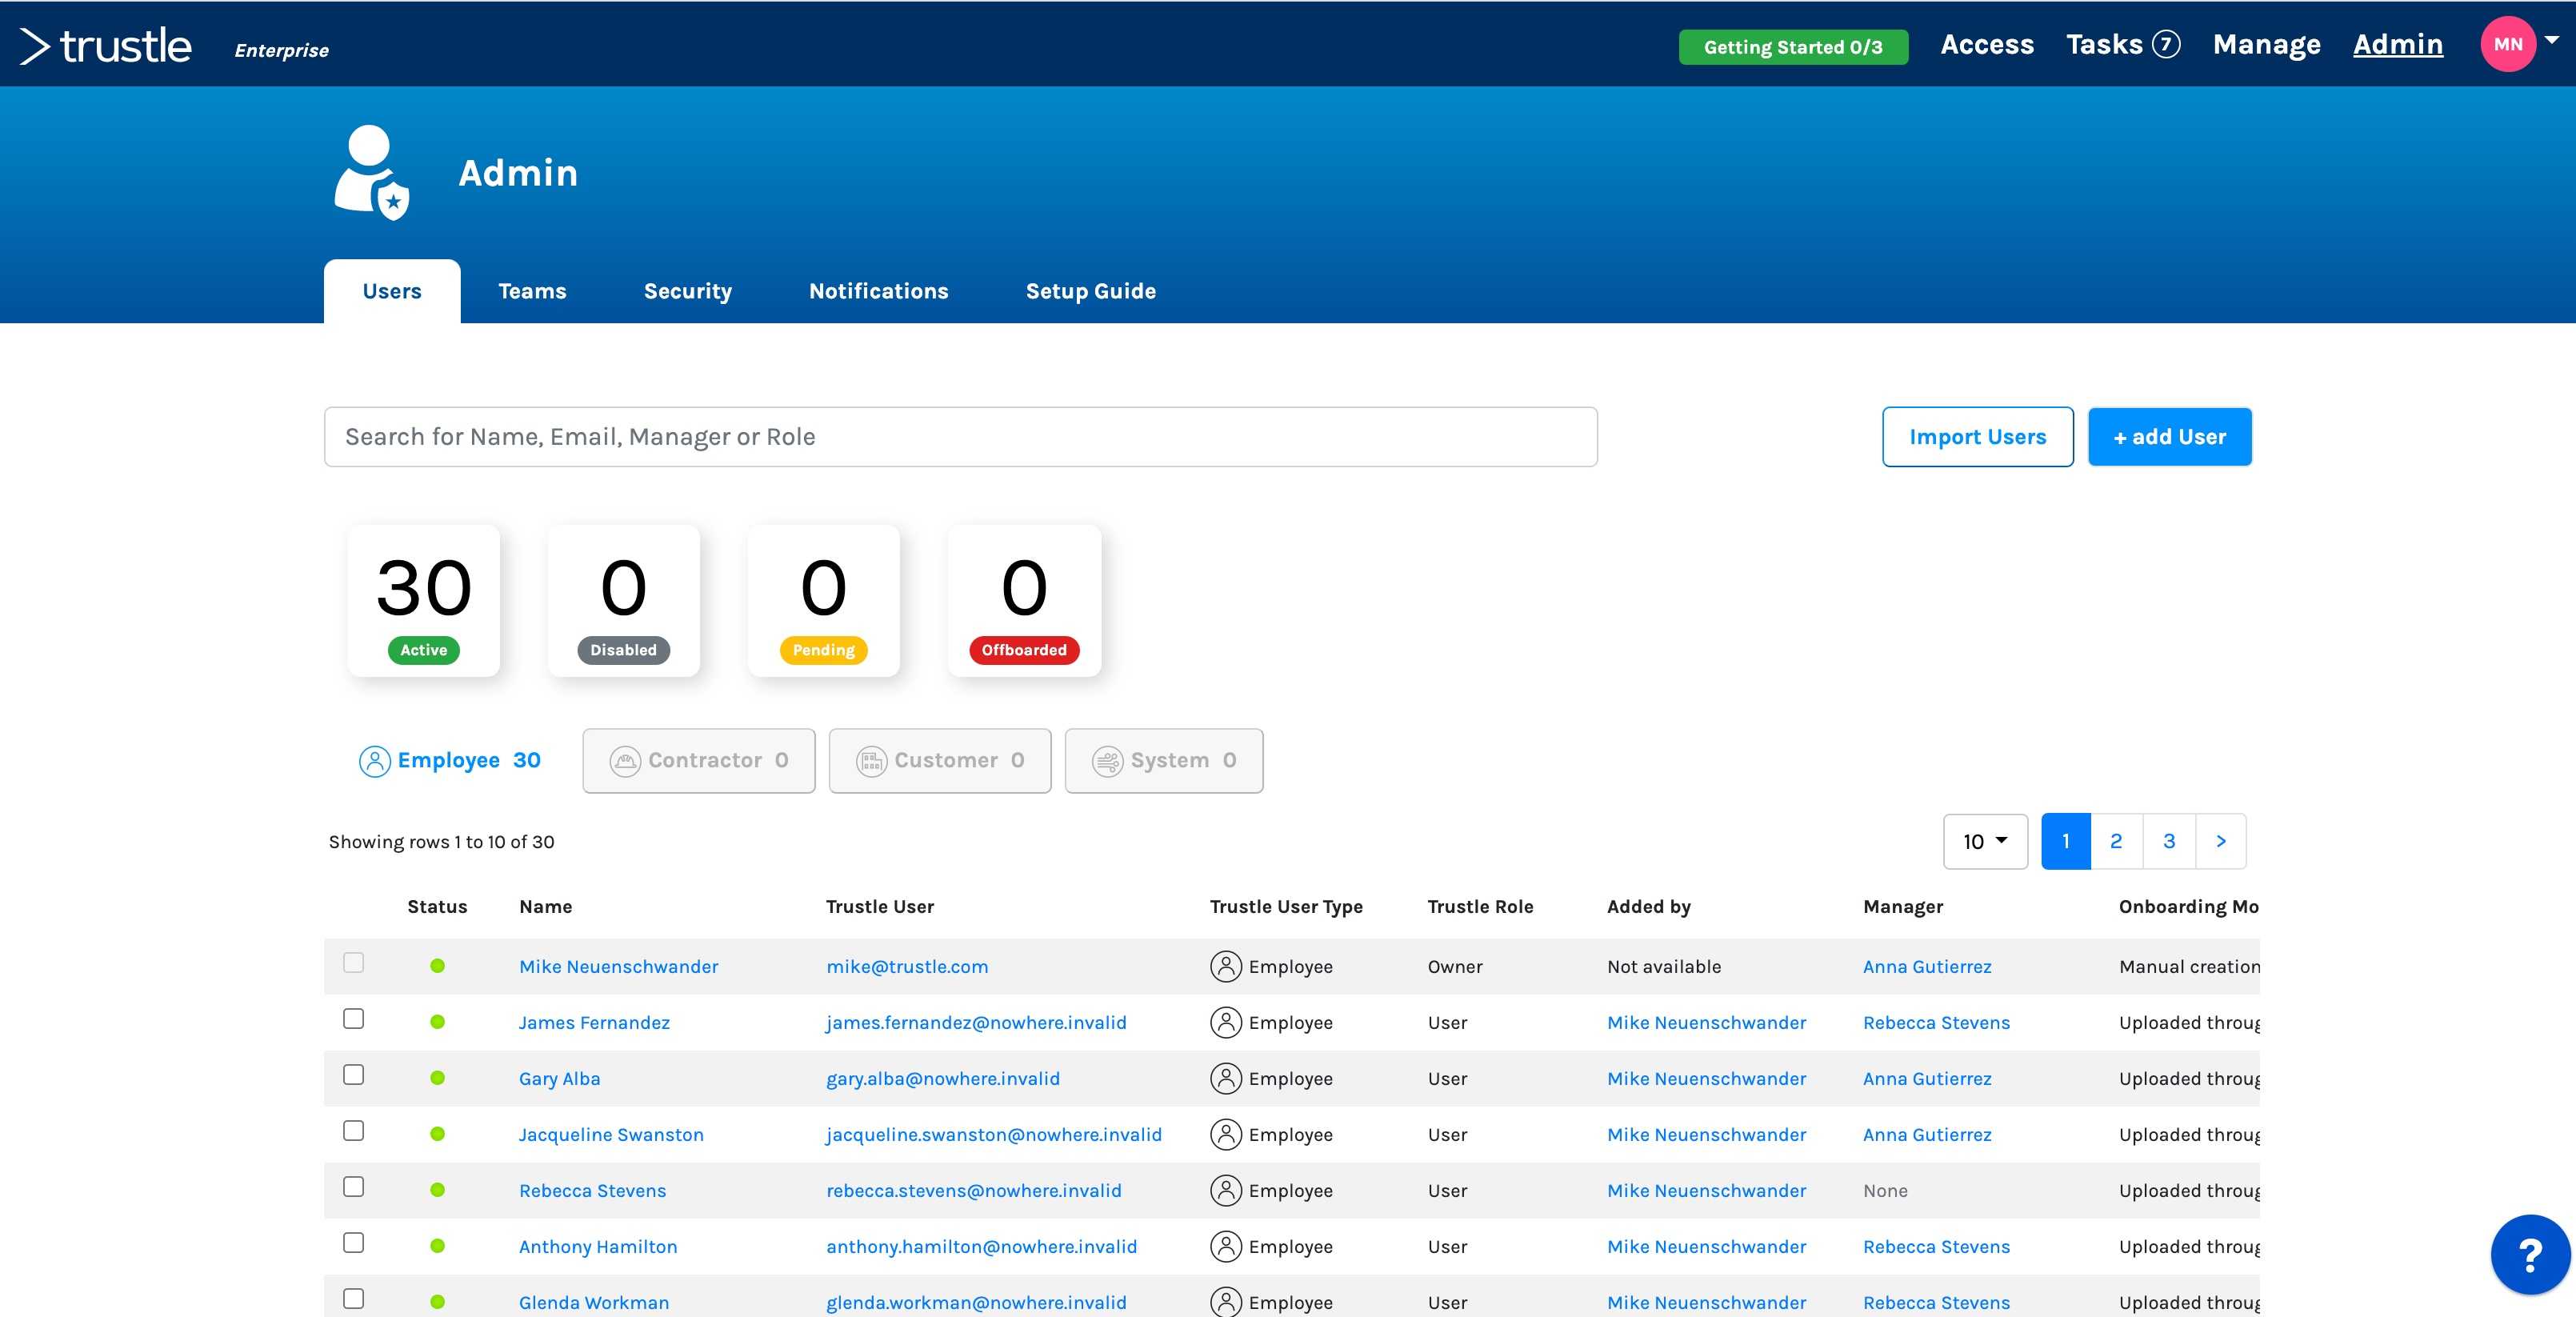Click the Getting Started 0/3 button

pos(1793,47)
